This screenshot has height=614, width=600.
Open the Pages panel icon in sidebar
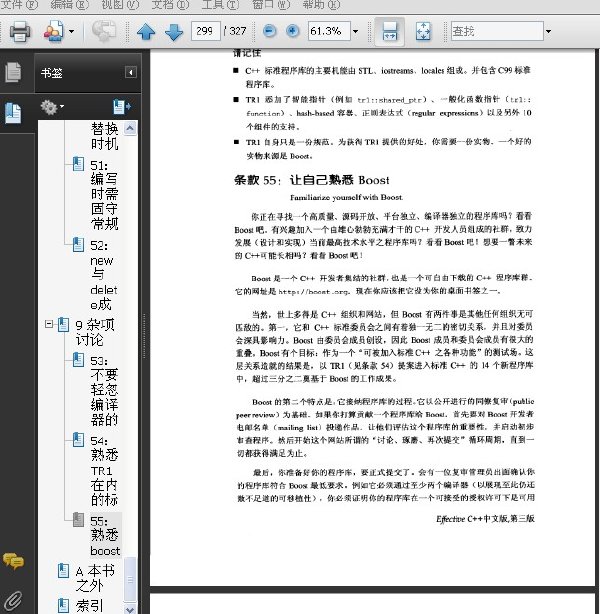coord(14,72)
